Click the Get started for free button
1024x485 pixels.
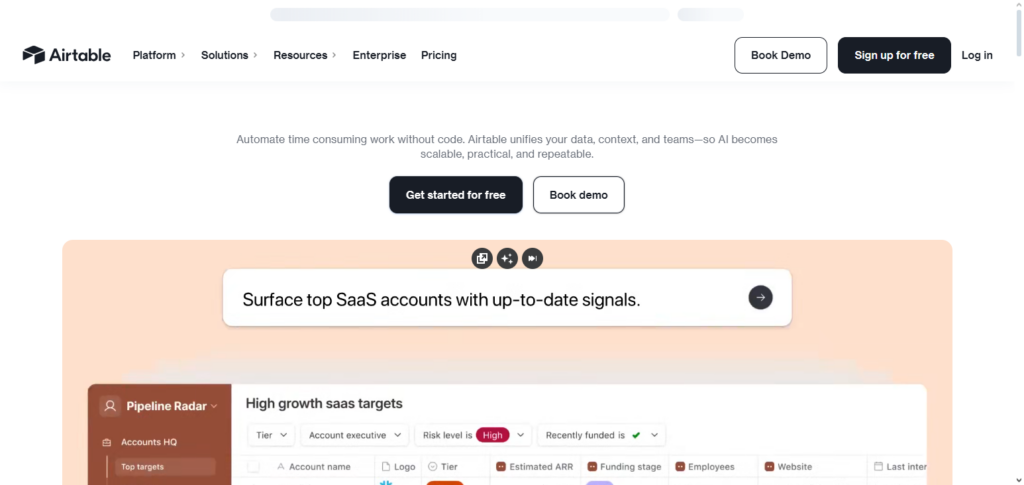click(455, 195)
